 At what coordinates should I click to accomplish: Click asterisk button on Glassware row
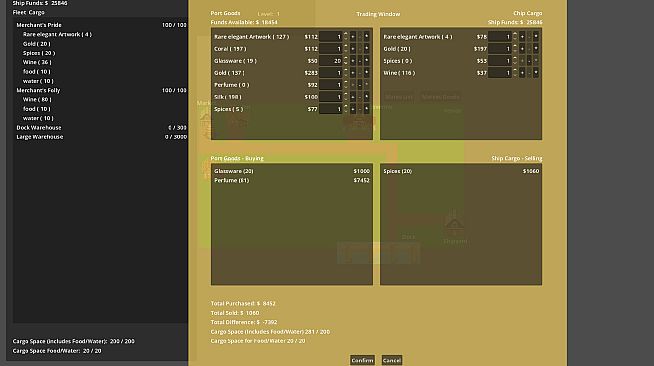(367, 61)
